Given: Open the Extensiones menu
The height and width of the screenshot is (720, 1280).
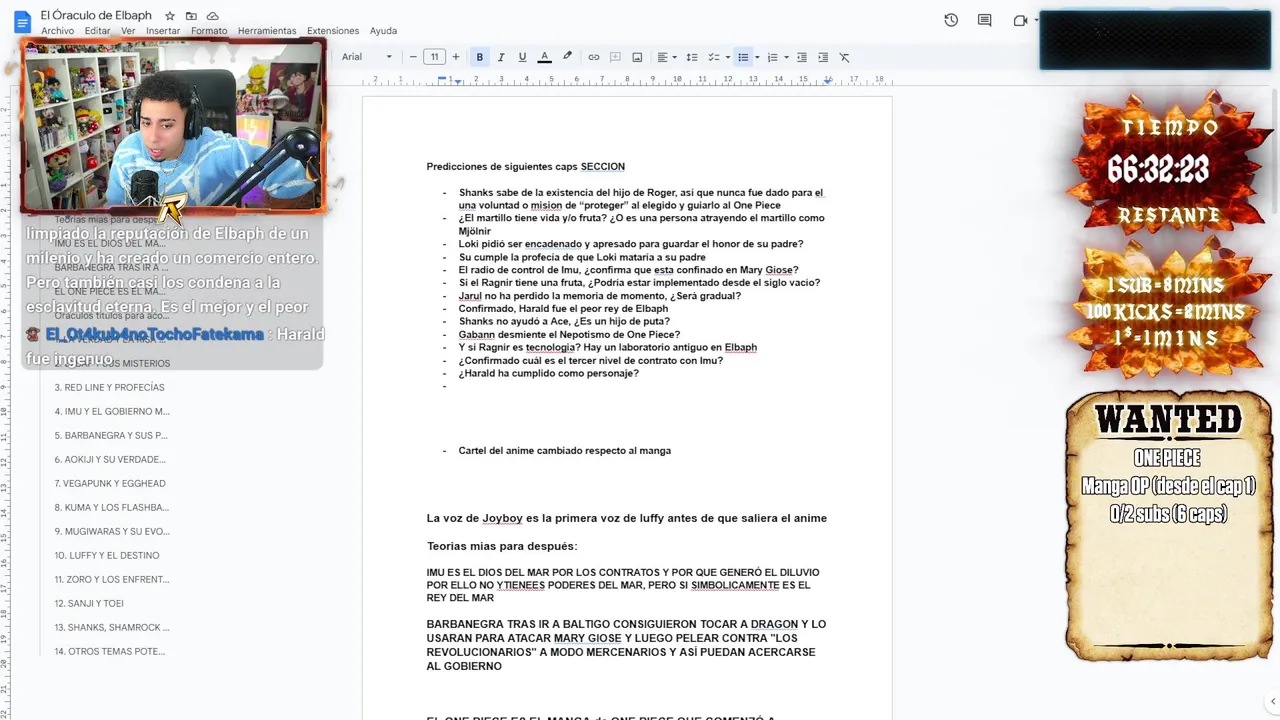Looking at the screenshot, I should coord(333,31).
